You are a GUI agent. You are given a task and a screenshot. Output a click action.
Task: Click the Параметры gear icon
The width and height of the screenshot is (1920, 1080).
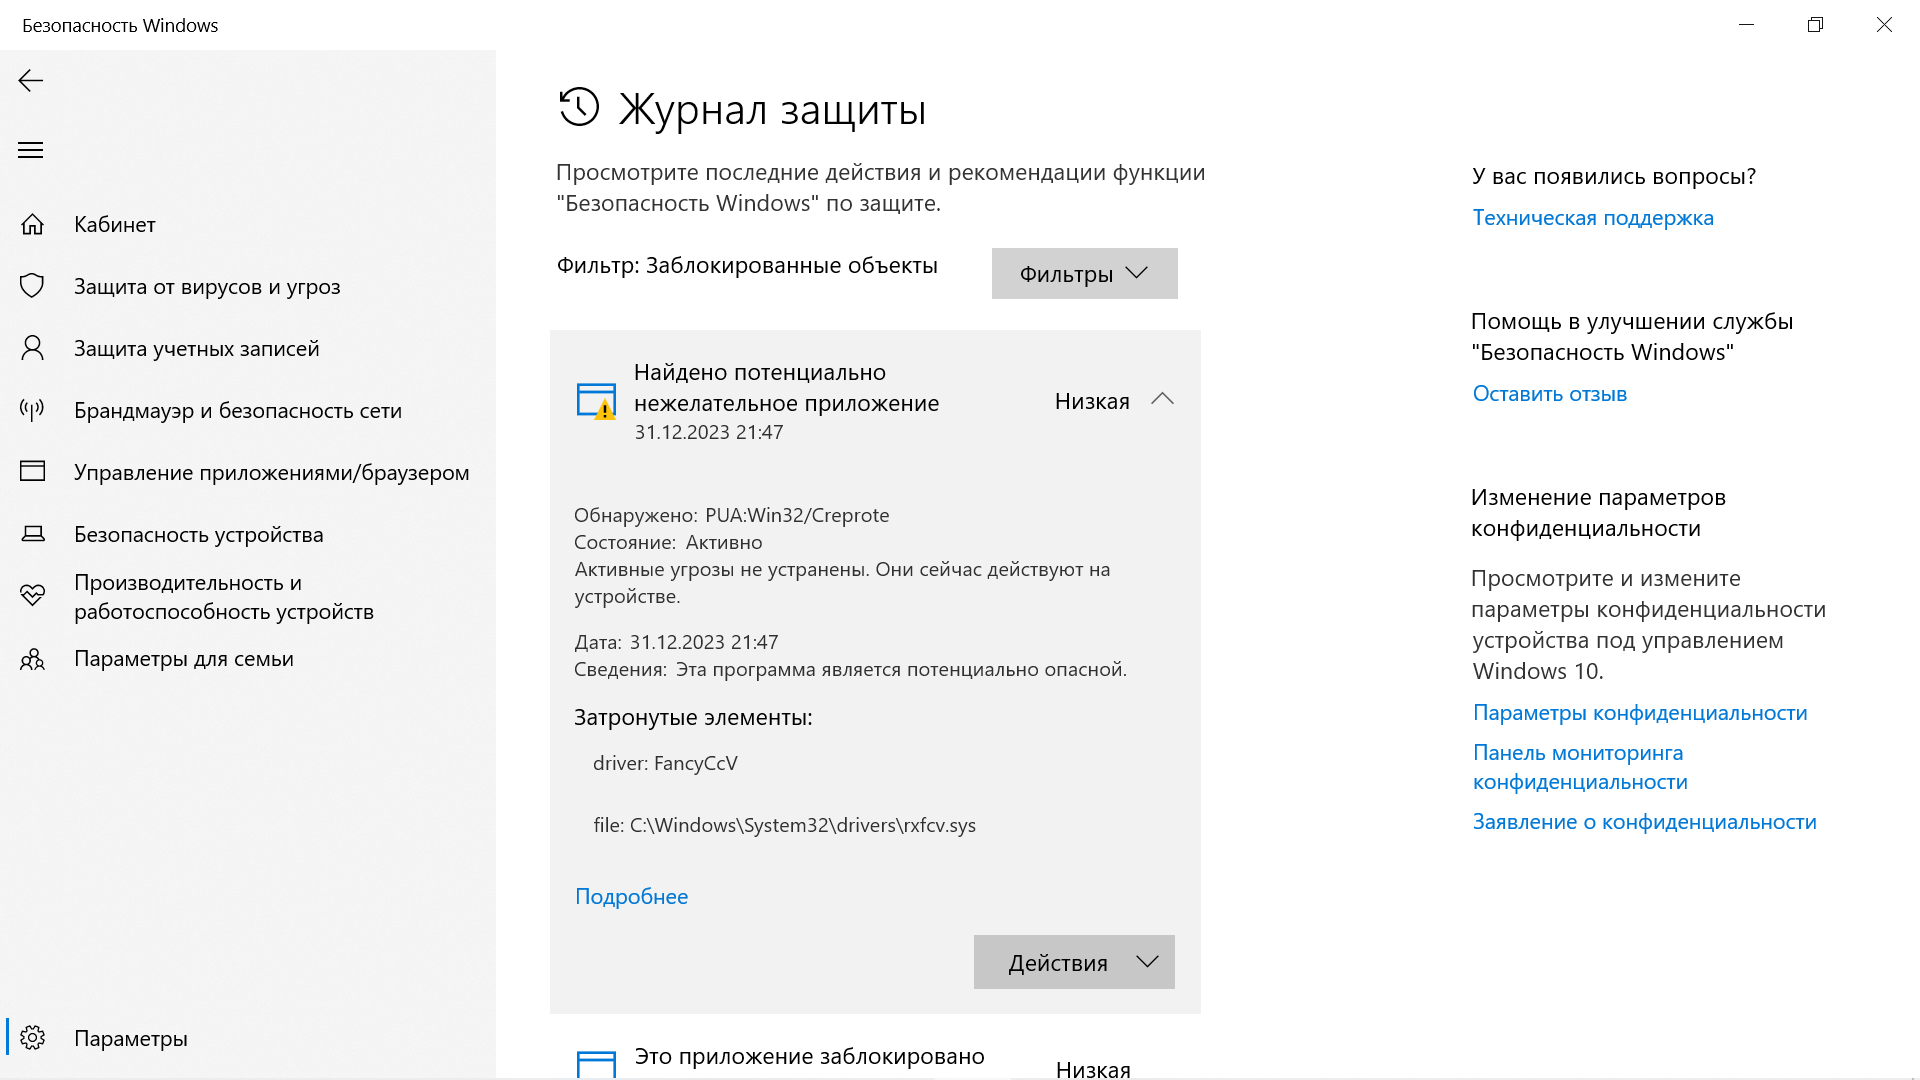point(33,1038)
